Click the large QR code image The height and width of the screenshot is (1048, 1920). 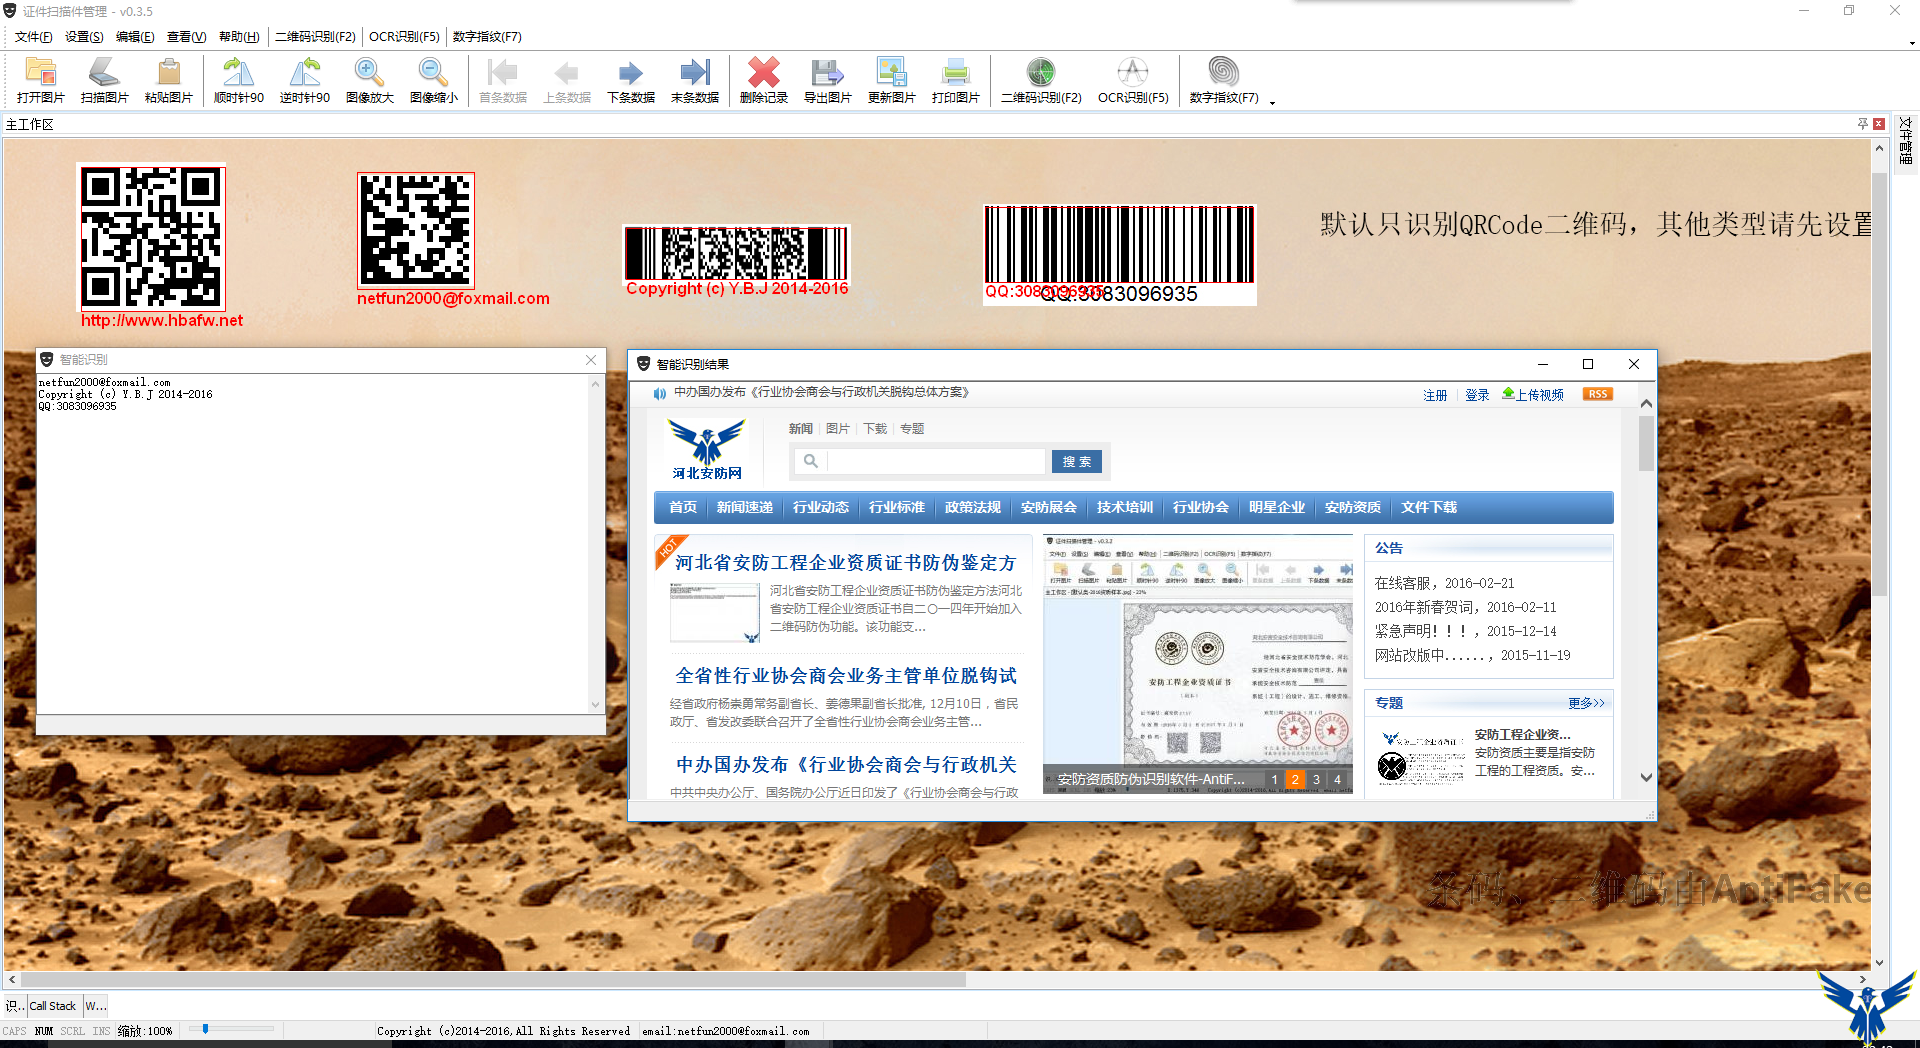152,237
